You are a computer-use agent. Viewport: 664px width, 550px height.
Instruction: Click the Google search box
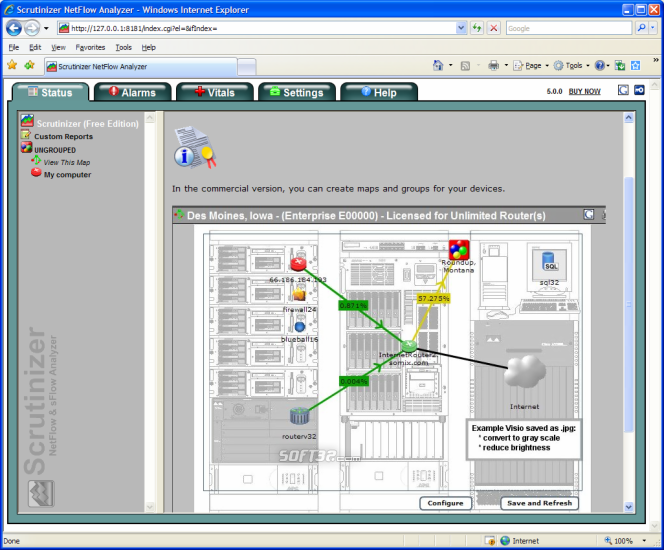coord(569,28)
